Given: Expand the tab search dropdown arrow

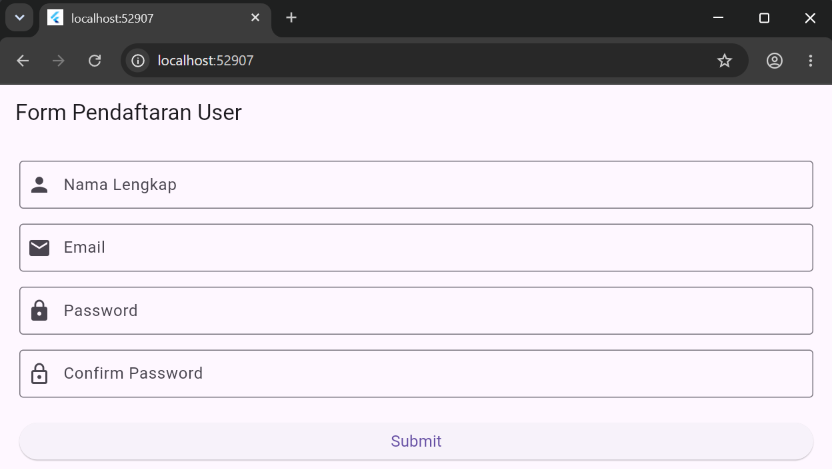Looking at the screenshot, I should coord(20,18).
